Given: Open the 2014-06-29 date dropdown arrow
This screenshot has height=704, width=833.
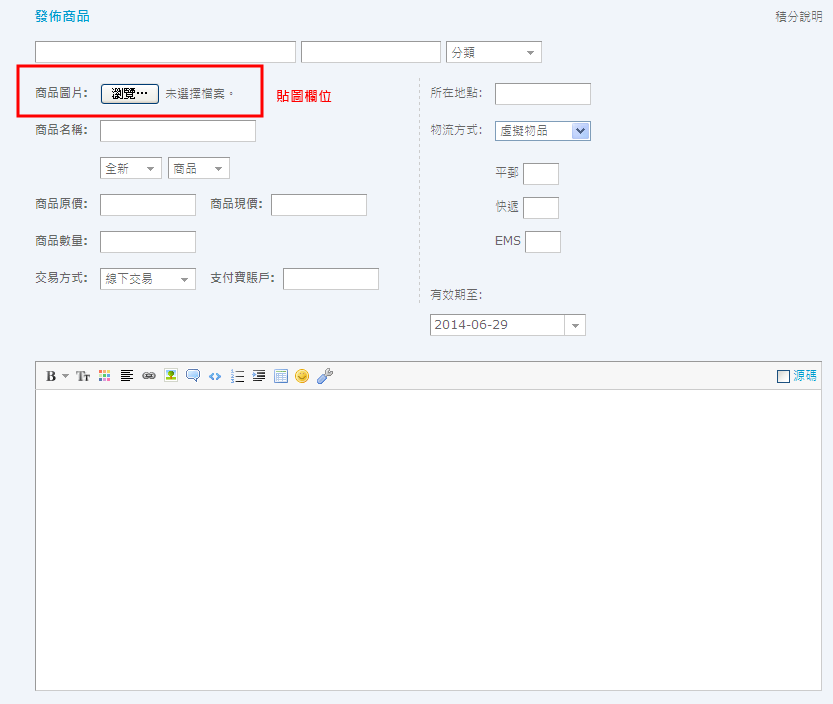Looking at the screenshot, I should [575, 325].
